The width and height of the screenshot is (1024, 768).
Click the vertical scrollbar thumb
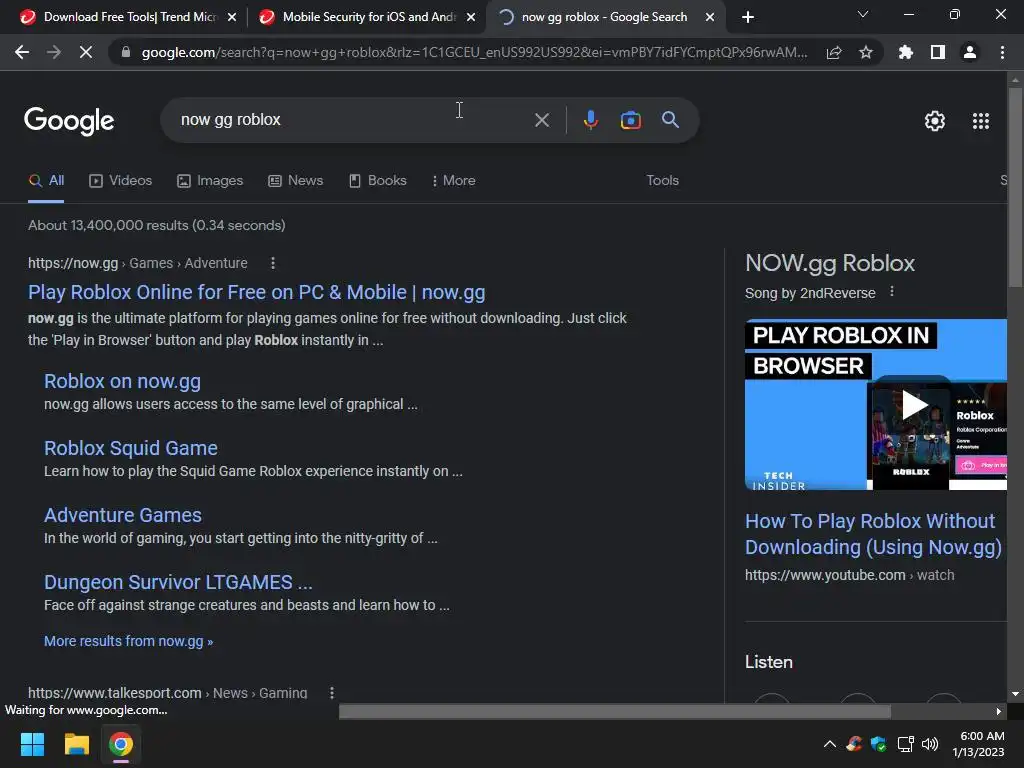coord(1015,187)
